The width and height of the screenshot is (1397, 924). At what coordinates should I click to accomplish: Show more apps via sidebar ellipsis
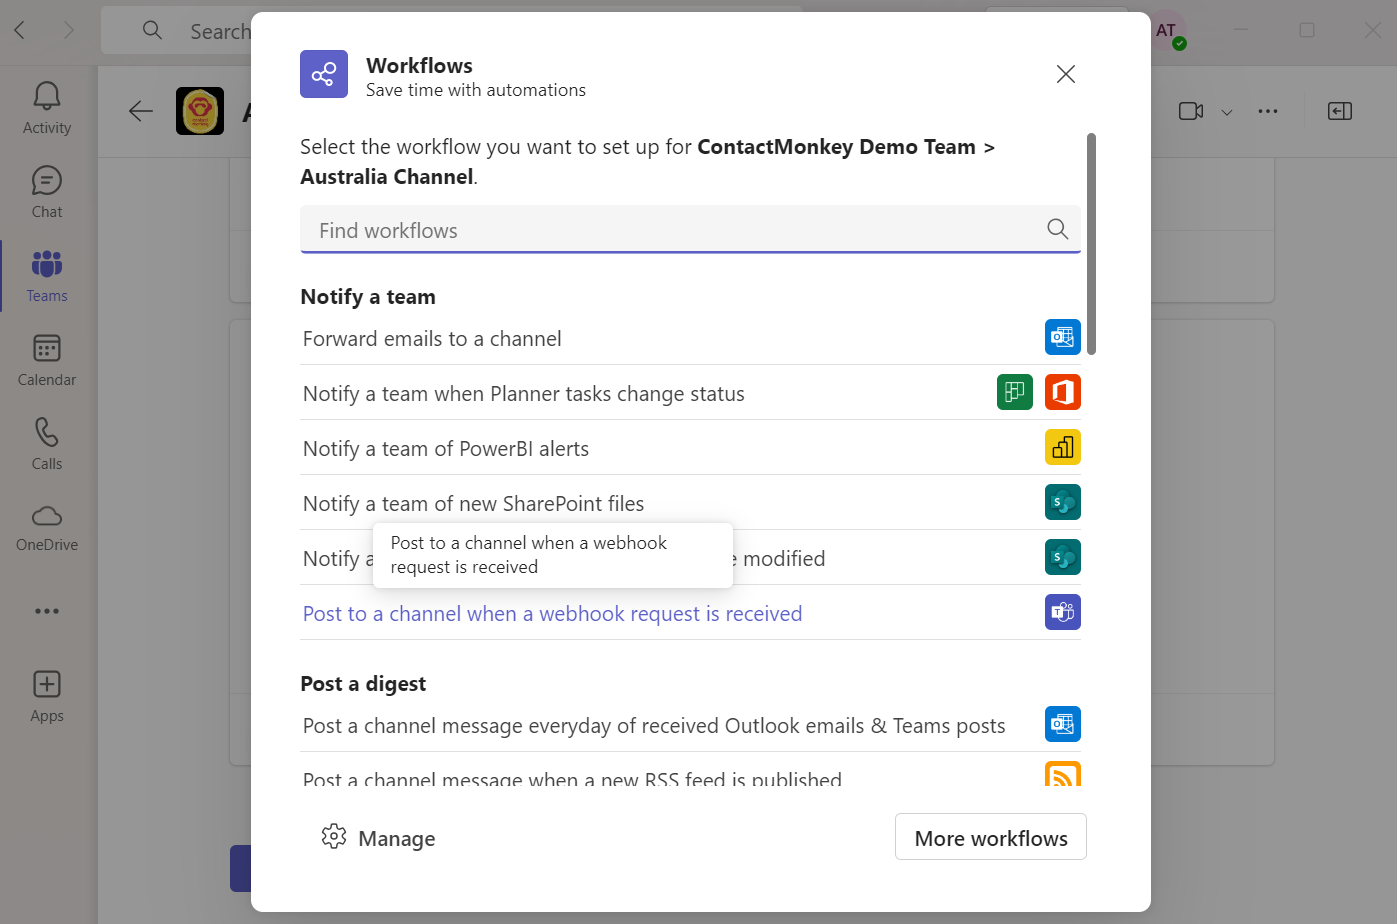coord(47,611)
